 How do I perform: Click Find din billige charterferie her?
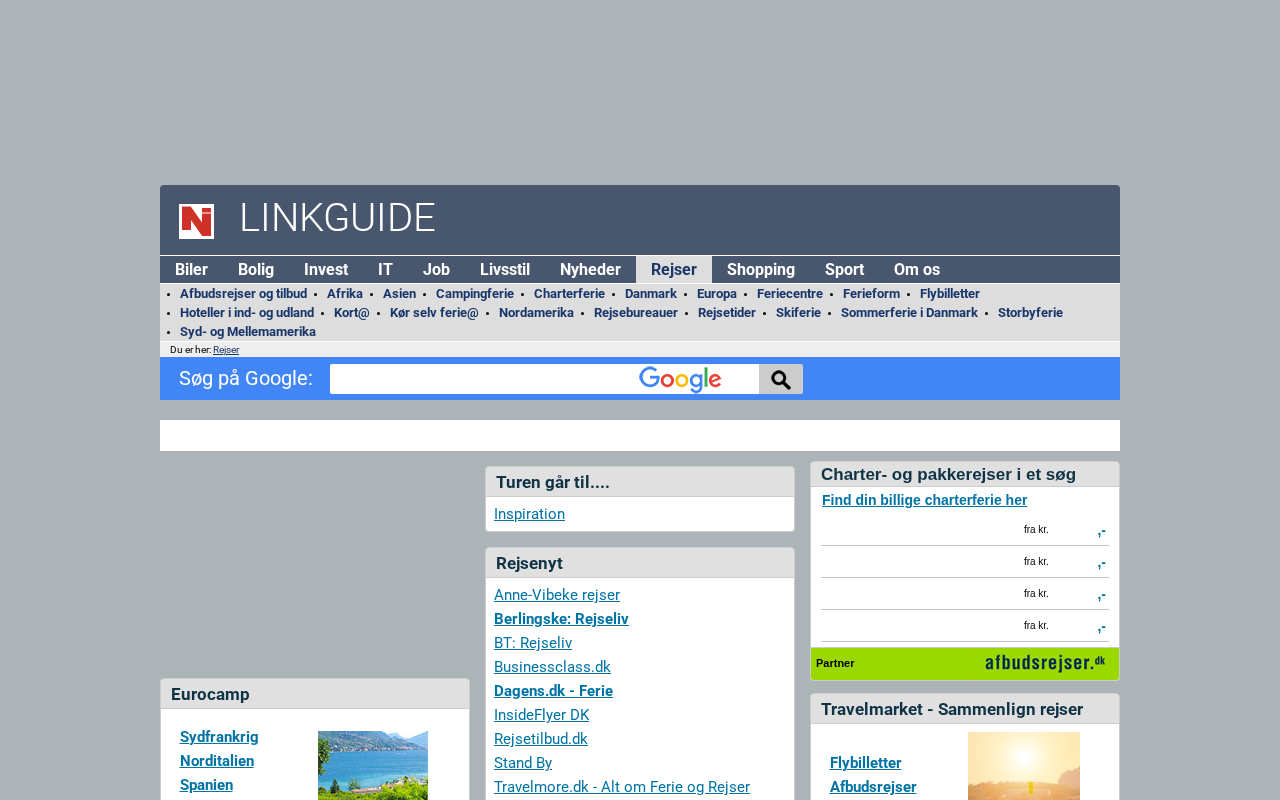click(924, 500)
